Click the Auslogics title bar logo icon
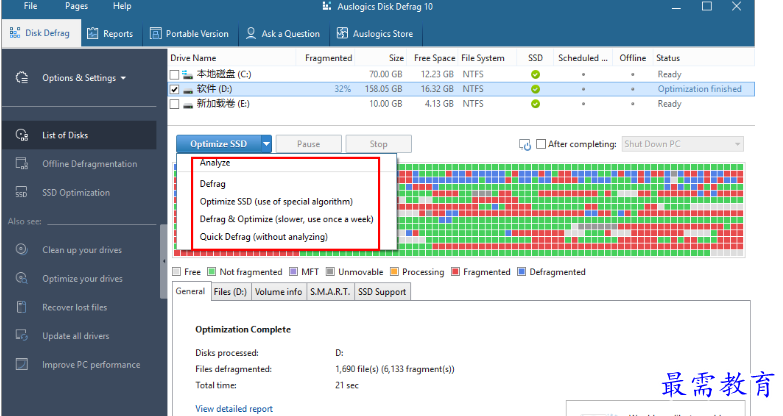 click(327, 6)
